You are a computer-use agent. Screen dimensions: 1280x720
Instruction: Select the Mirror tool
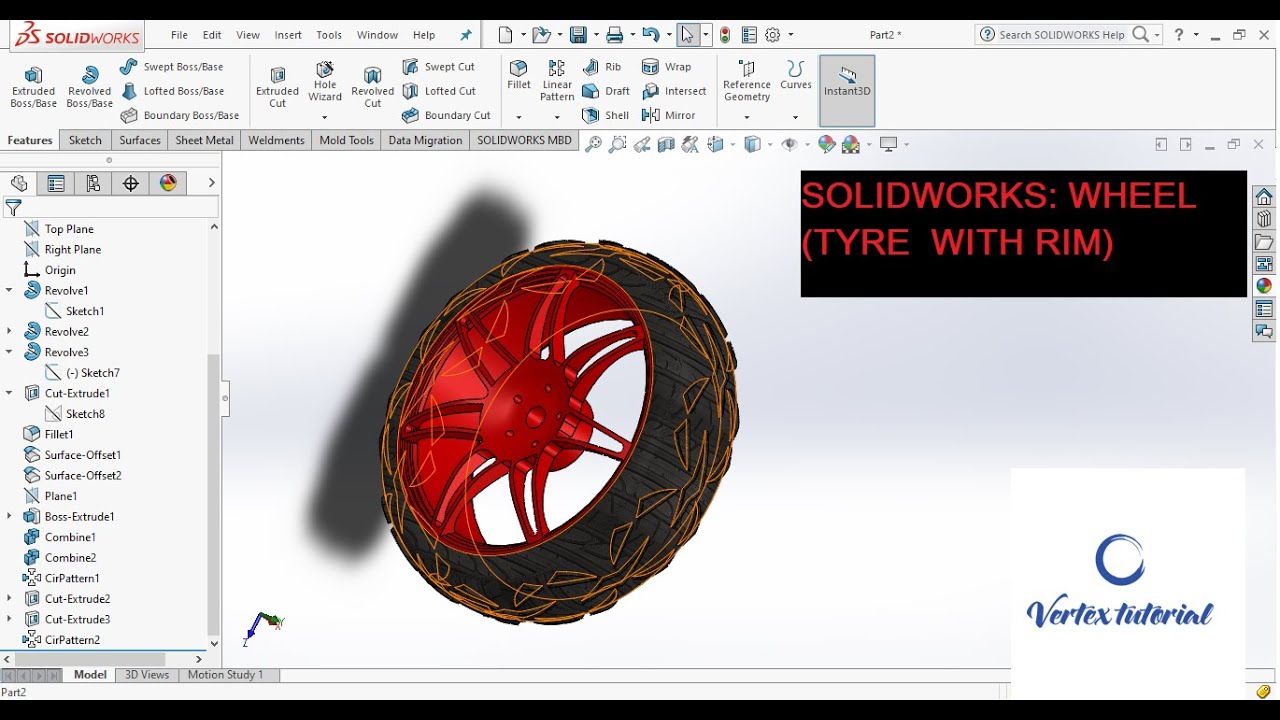[x=668, y=115]
